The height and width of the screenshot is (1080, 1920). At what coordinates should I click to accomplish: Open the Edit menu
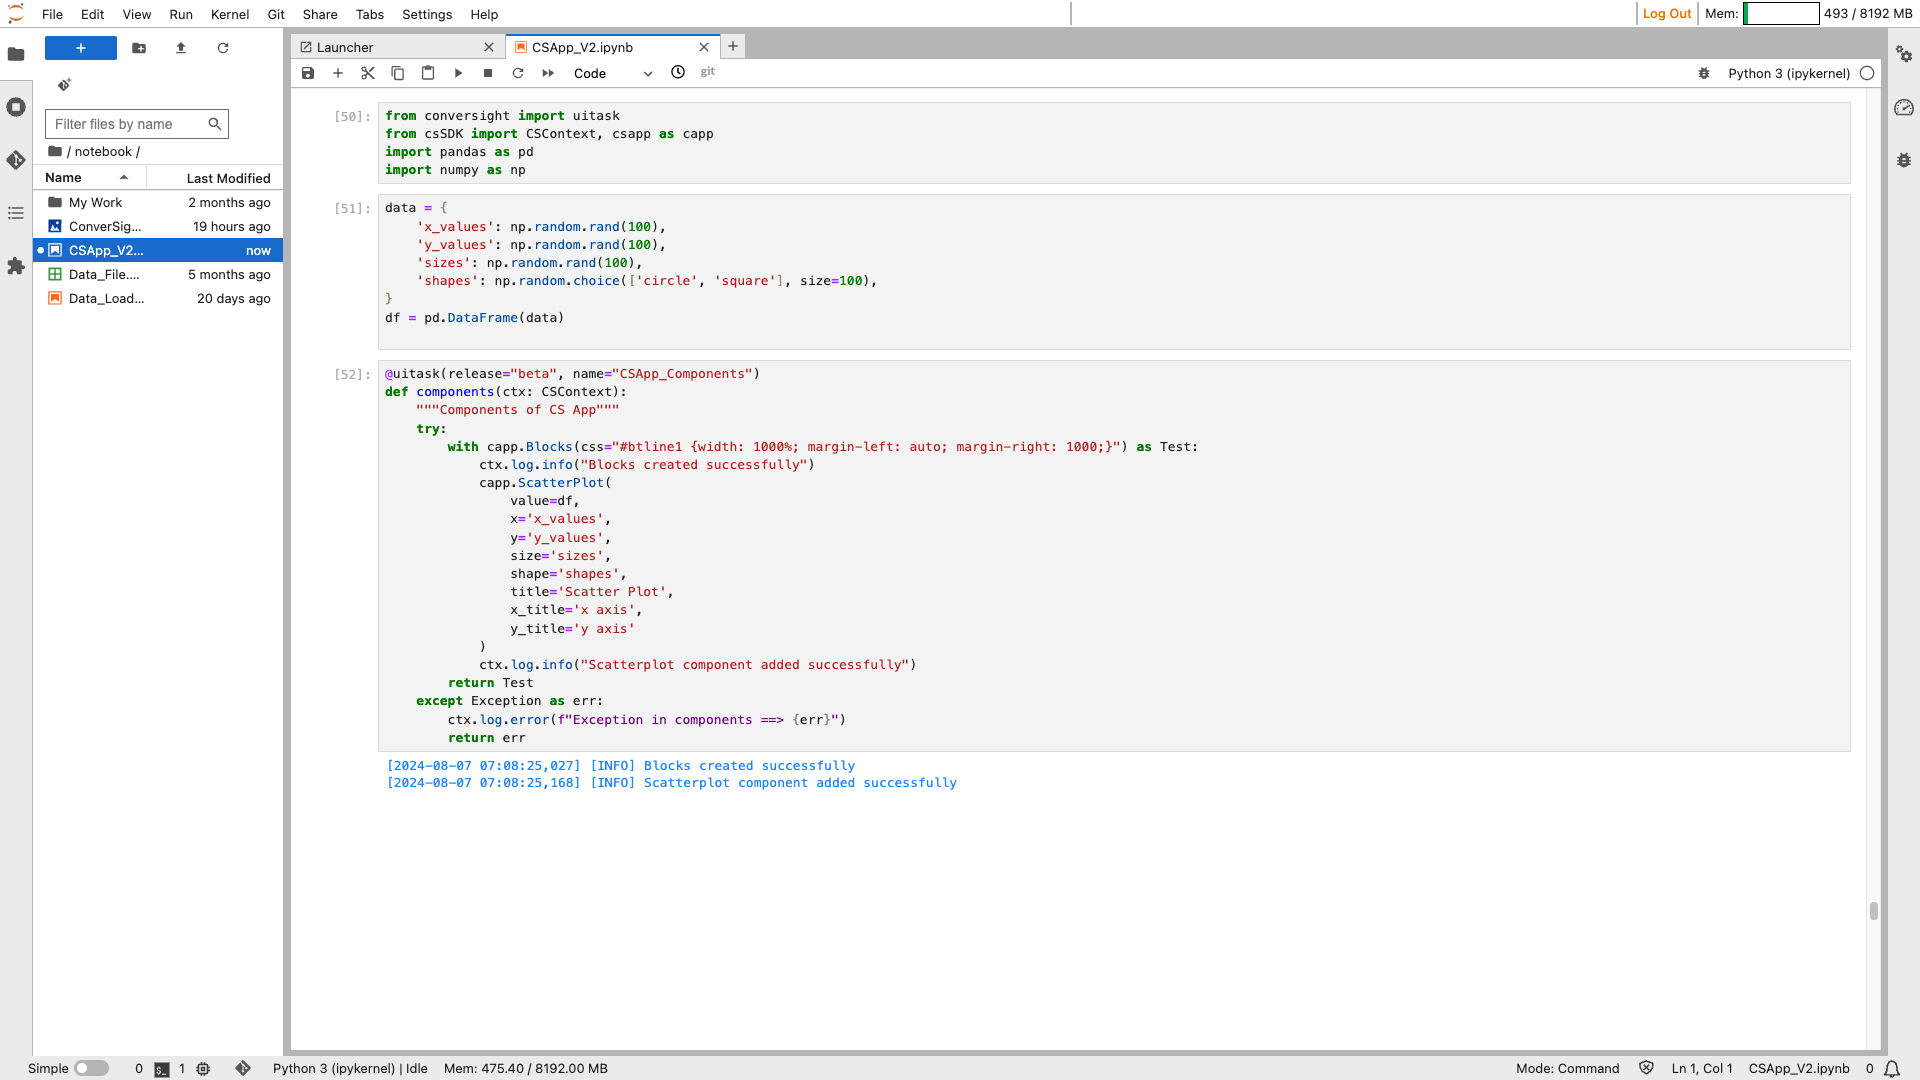tap(93, 14)
